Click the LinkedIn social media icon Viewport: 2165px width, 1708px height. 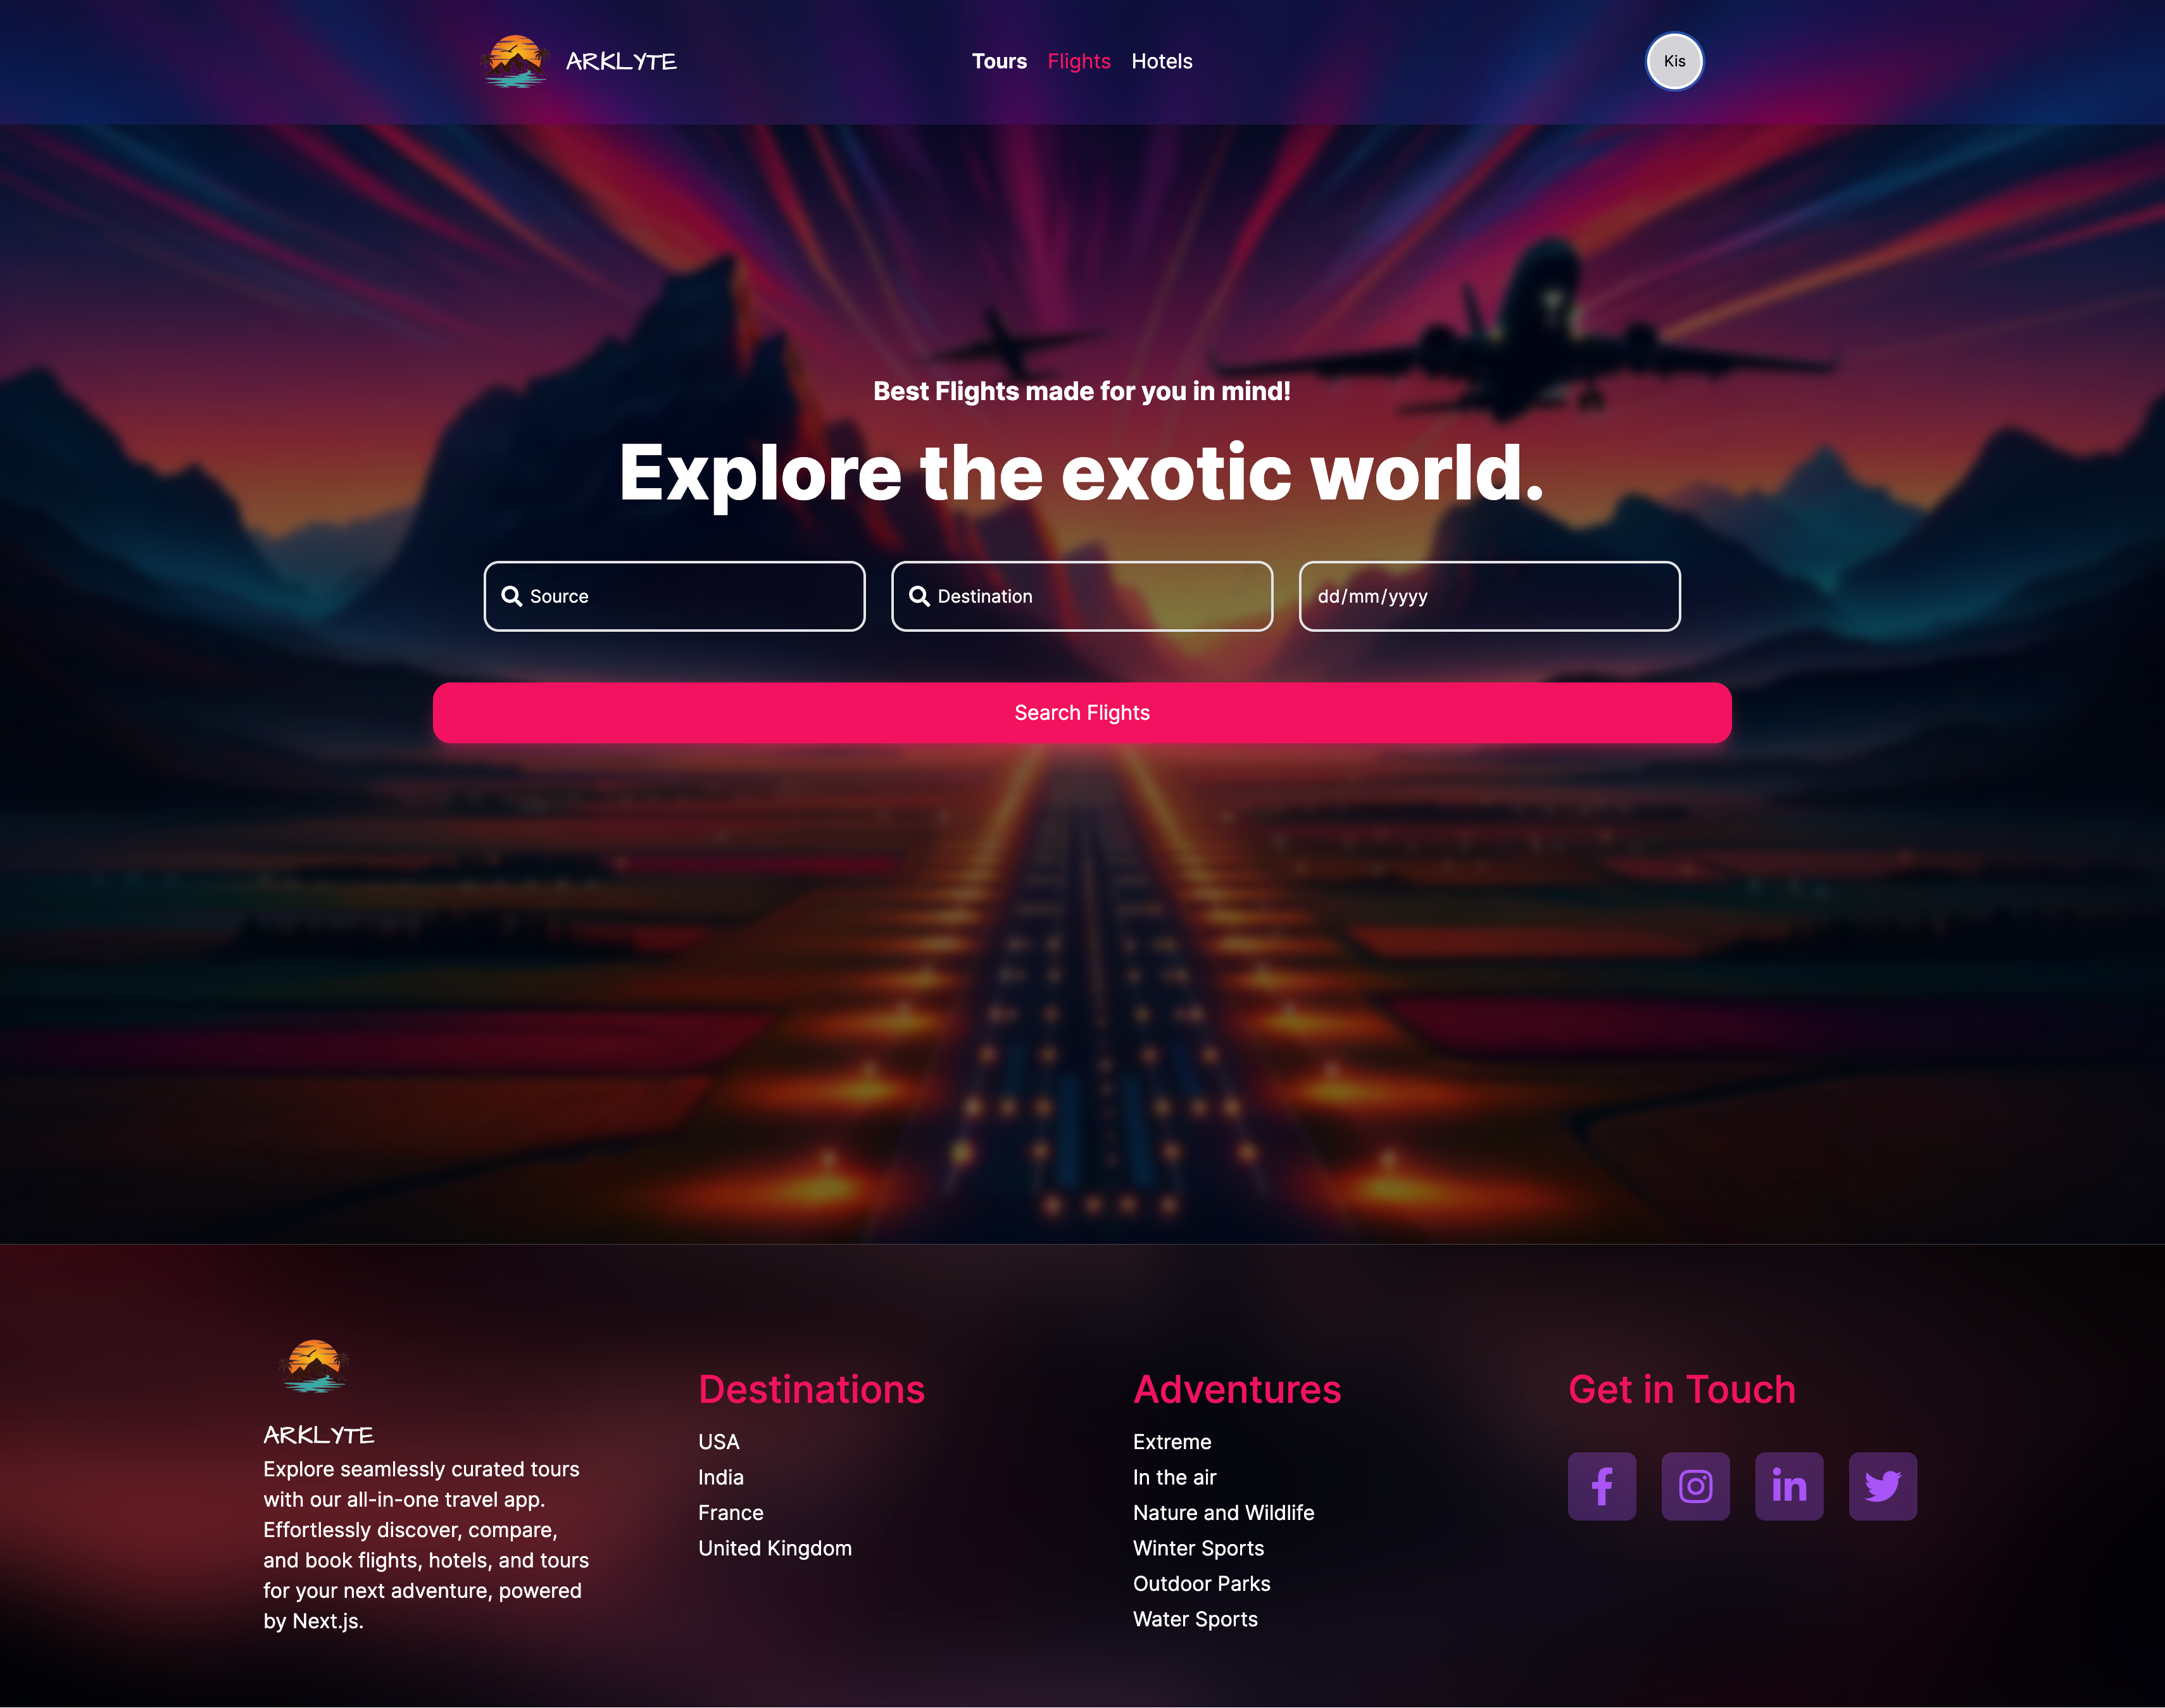tap(1789, 1485)
